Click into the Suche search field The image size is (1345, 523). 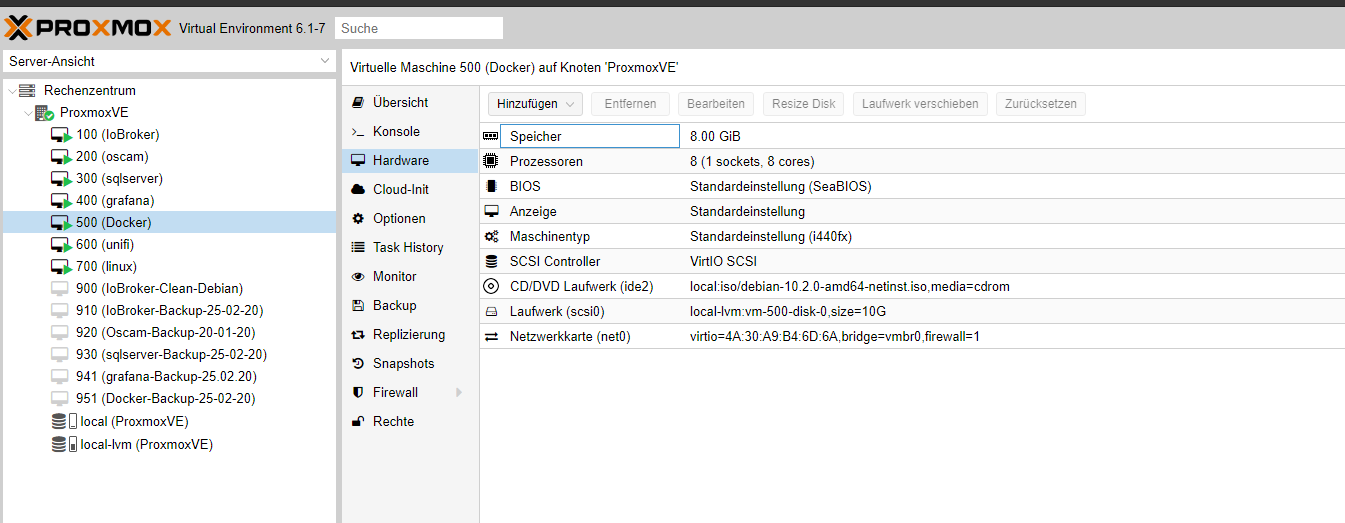point(419,28)
